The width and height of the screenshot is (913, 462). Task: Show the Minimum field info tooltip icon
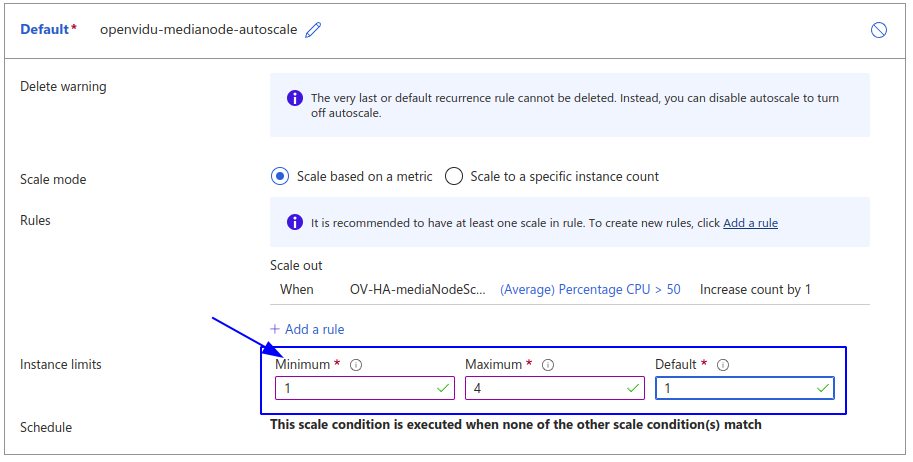(x=356, y=365)
